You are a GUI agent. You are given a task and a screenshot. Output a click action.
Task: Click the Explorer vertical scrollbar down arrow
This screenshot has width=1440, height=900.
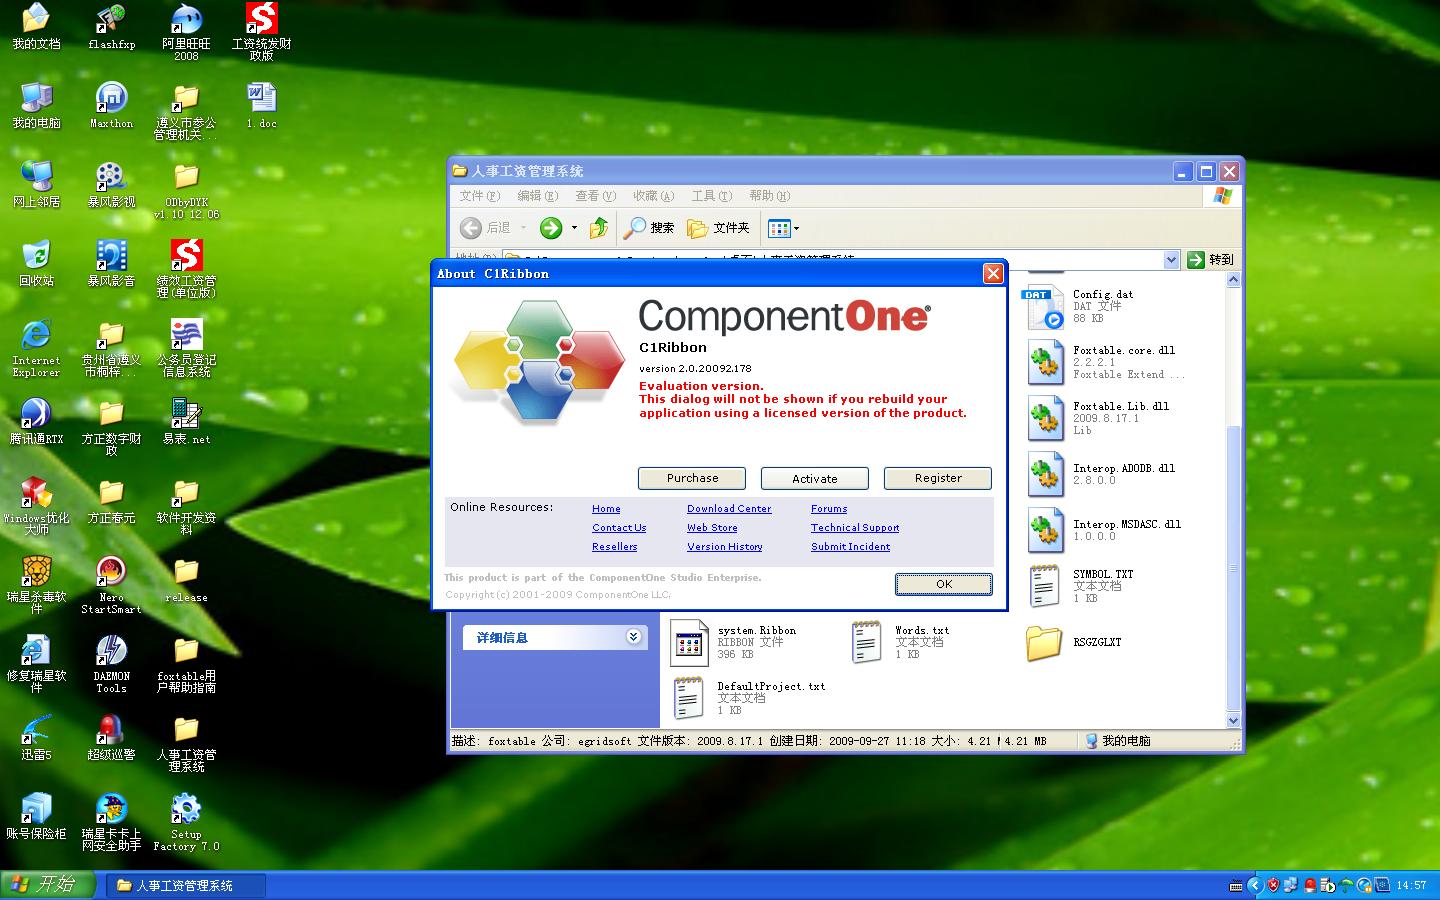tap(1233, 720)
